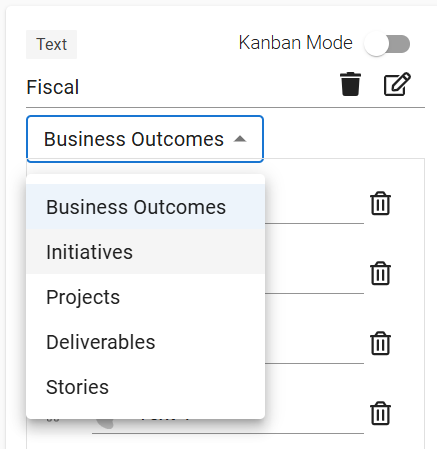Delete the Fiscal field with solid trash icon
The height and width of the screenshot is (449, 437).
(350, 84)
